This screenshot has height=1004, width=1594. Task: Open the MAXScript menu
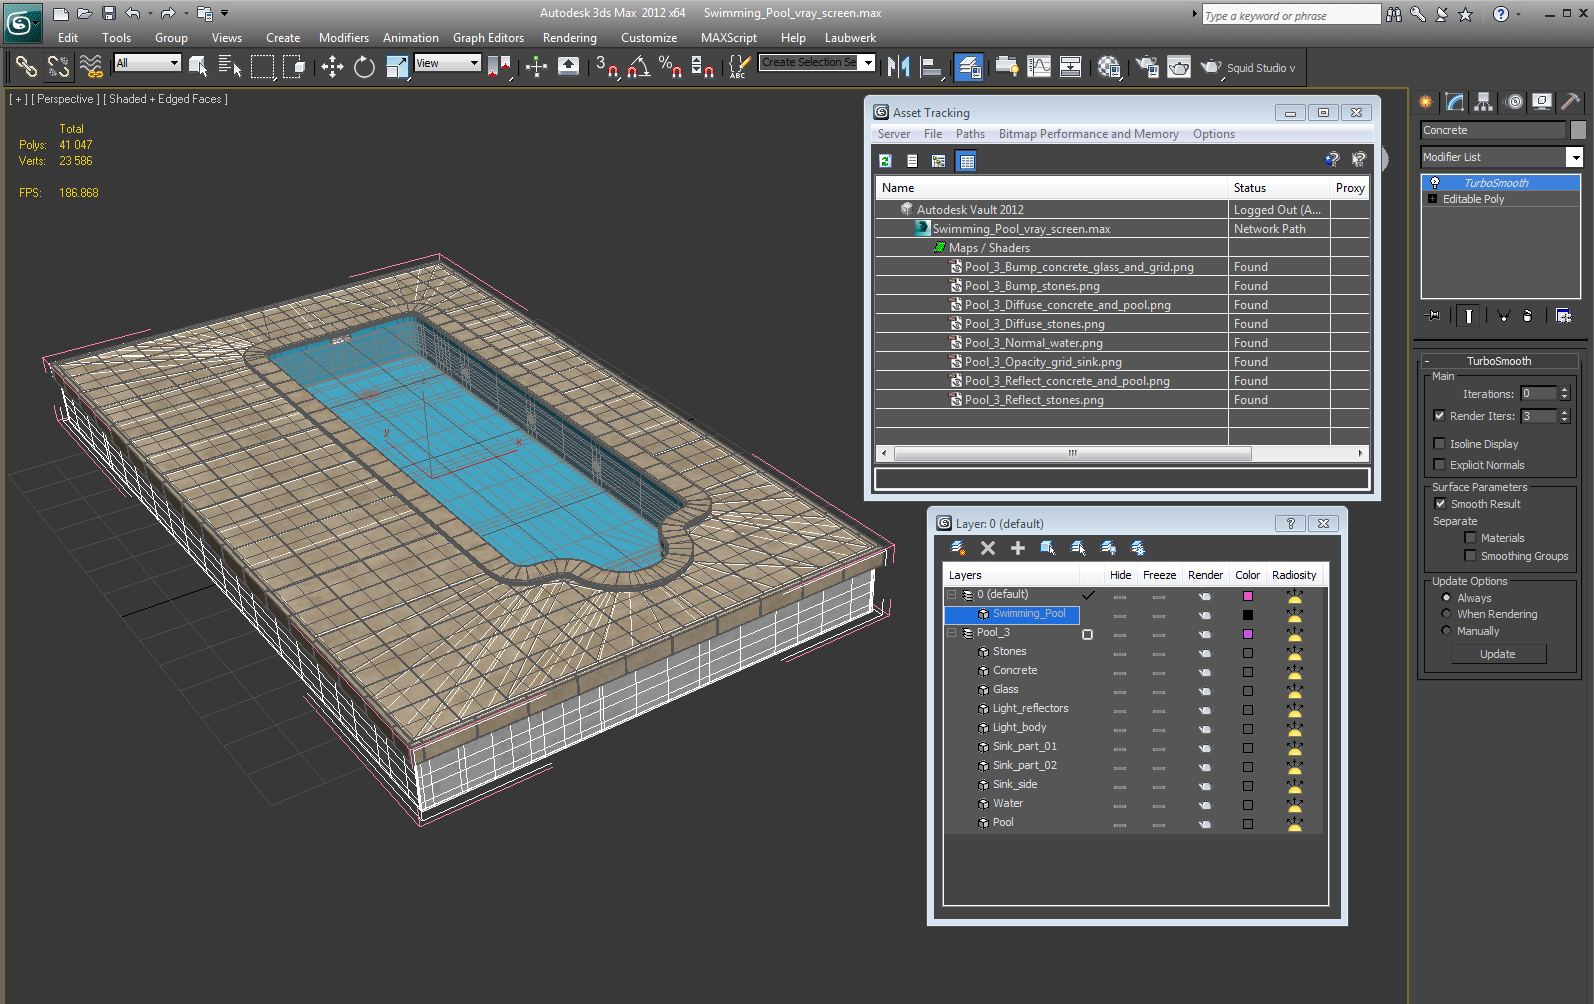click(x=729, y=38)
